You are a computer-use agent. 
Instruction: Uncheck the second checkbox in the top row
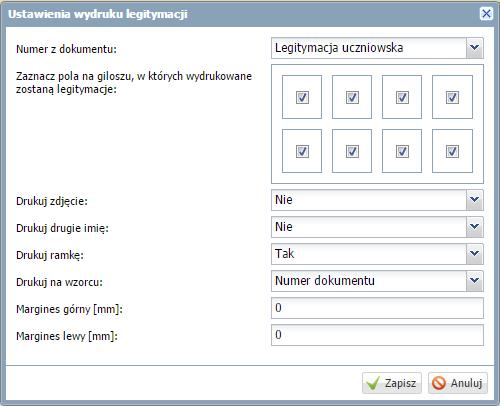pyautogui.click(x=352, y=97)
